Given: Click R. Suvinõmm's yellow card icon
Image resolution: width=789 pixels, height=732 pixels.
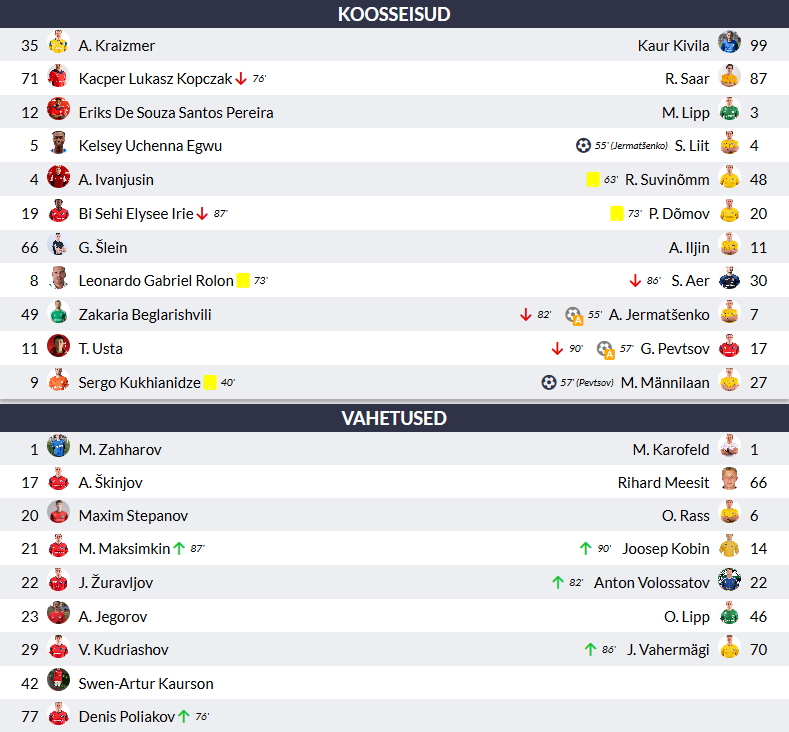Looking at the screenshot, I should point(593,180).
